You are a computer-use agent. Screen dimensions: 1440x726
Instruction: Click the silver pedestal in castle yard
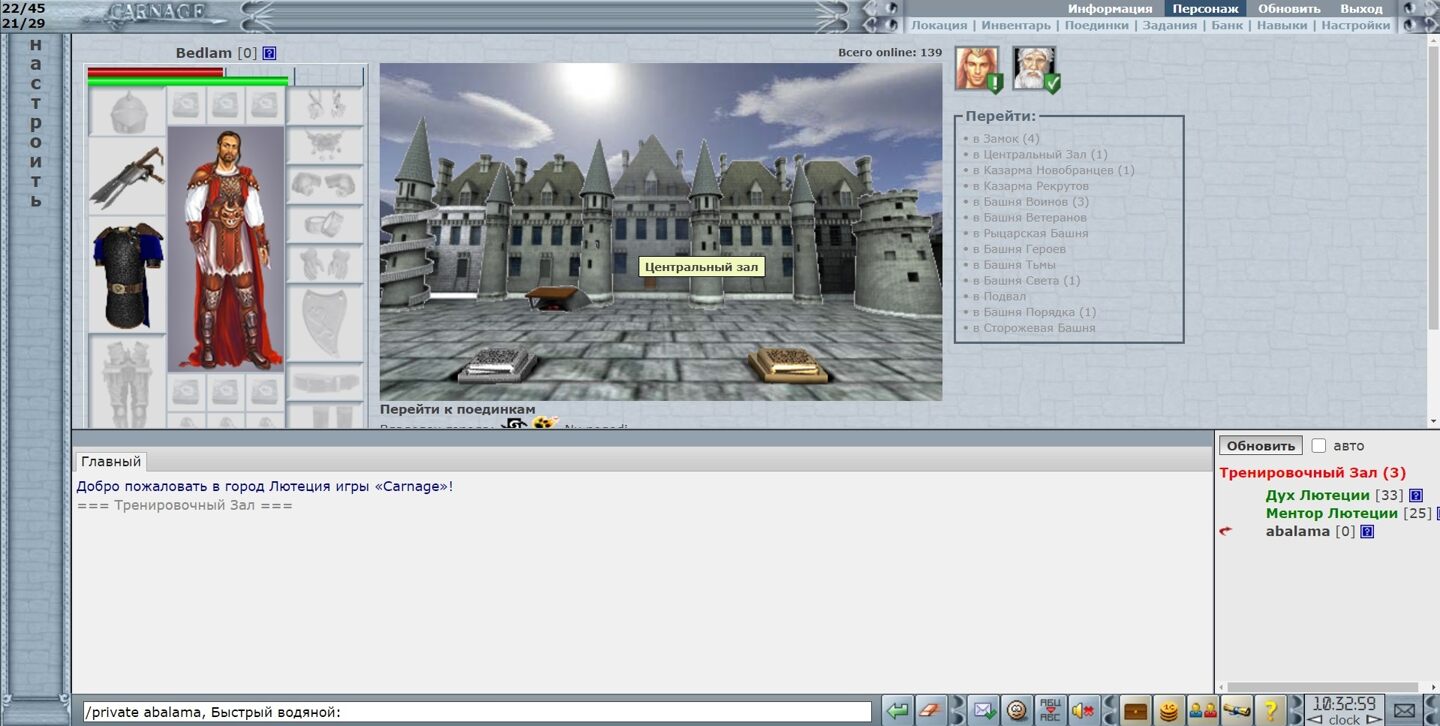pos(497,363)
